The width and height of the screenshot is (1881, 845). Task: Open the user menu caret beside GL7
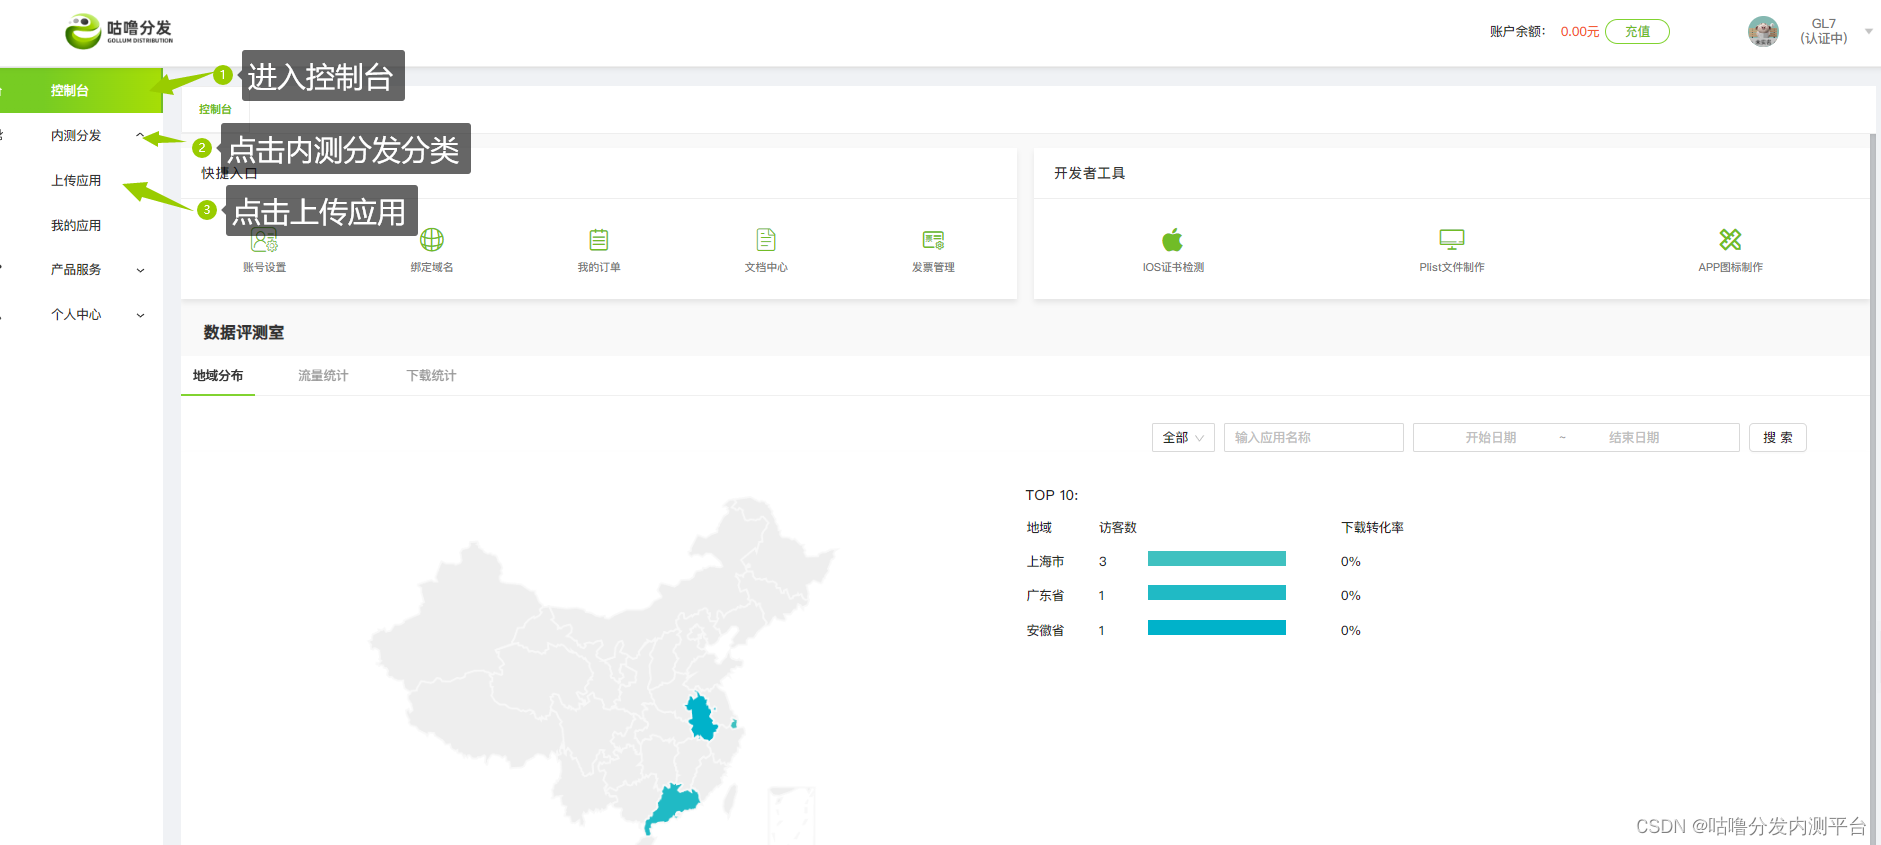click(1868, 31)
